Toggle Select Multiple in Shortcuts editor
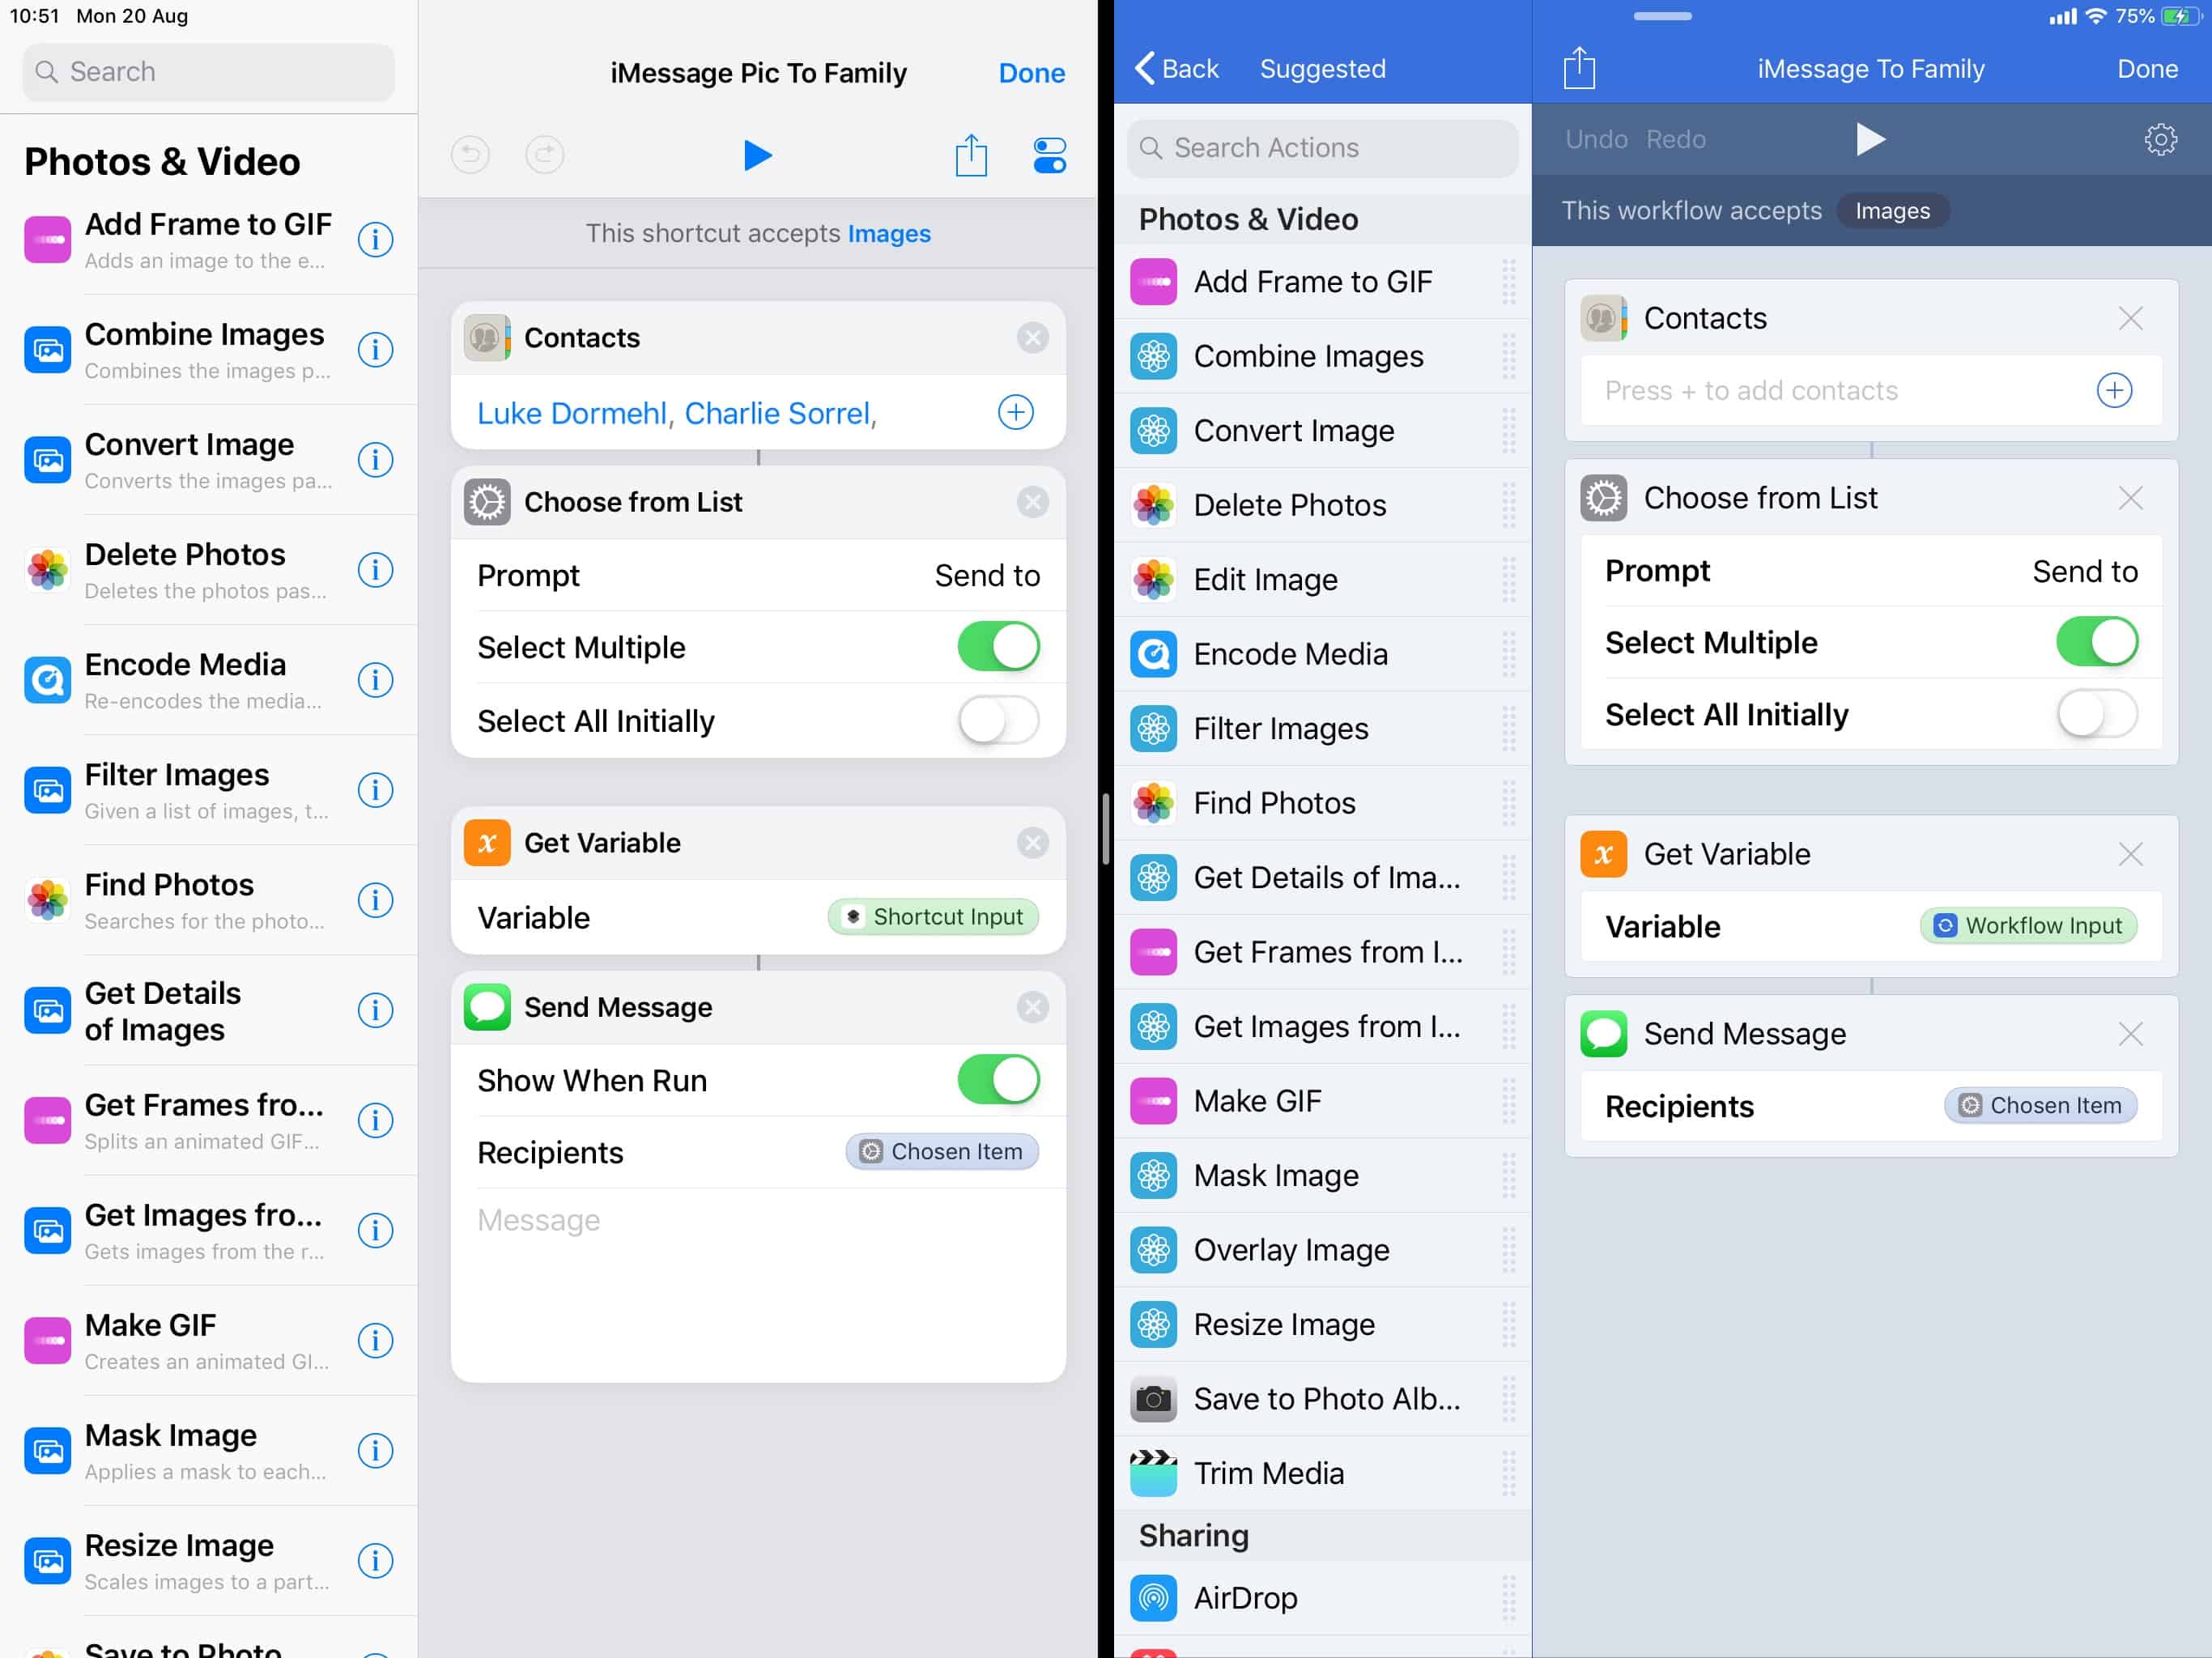This screenshot has height=1658, width=2212. point(998,647)
